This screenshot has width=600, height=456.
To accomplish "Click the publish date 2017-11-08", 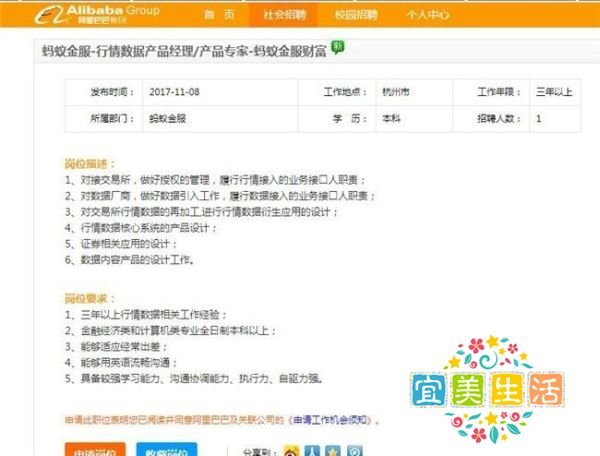I will click(174, 92).
